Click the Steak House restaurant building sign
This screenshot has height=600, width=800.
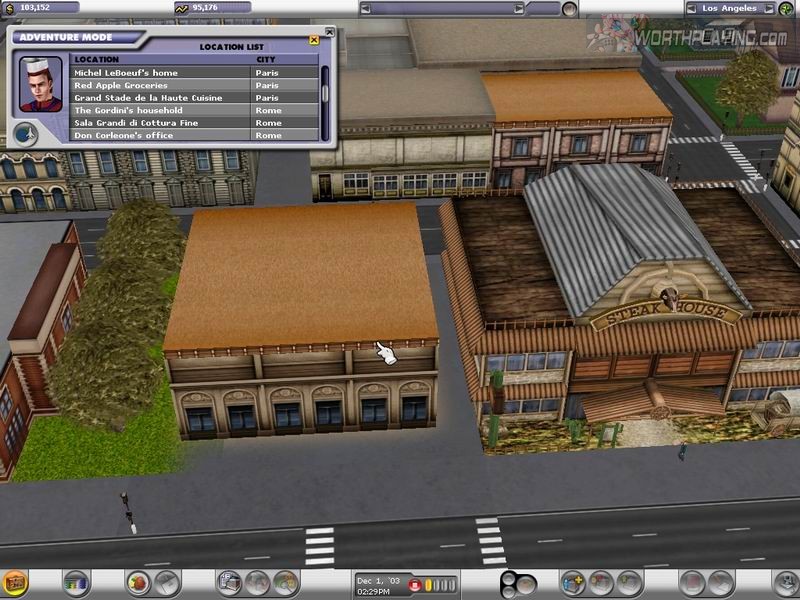665,314
